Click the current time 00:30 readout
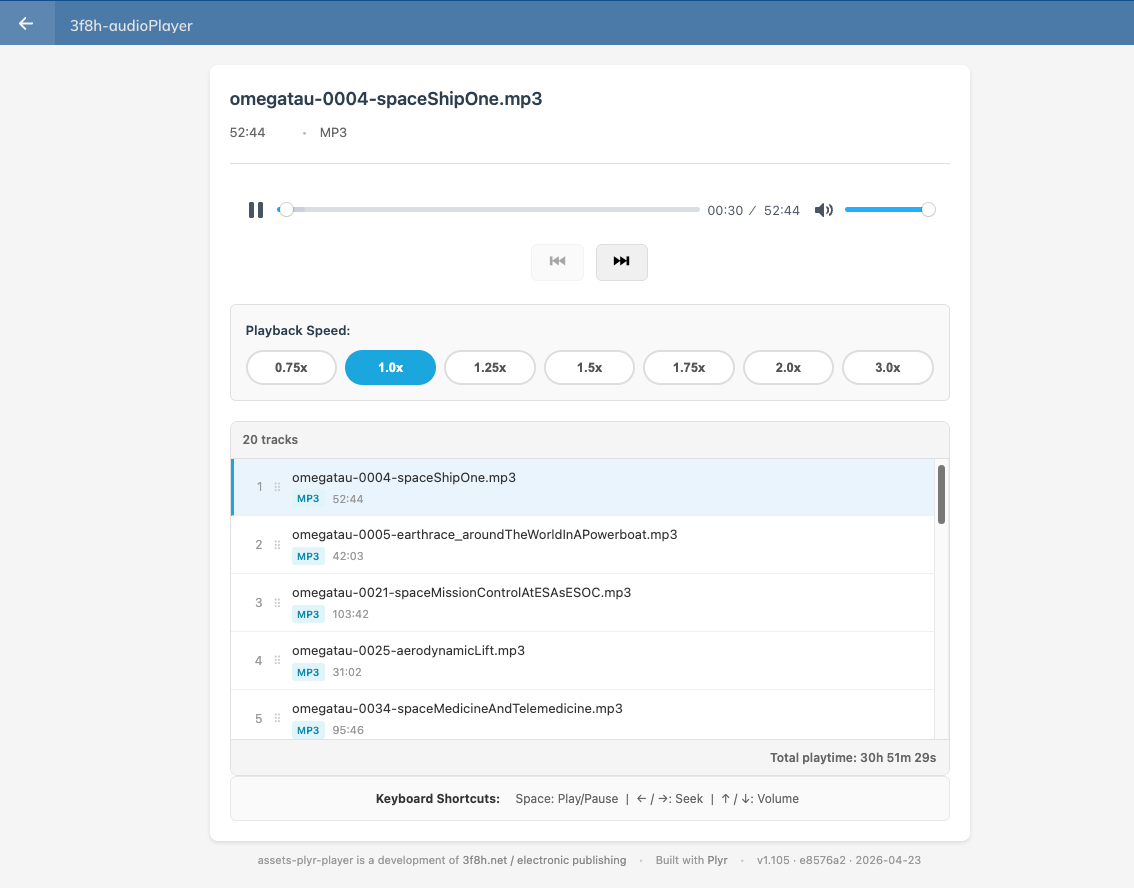The image size is (1134, 888). (725, 210)
